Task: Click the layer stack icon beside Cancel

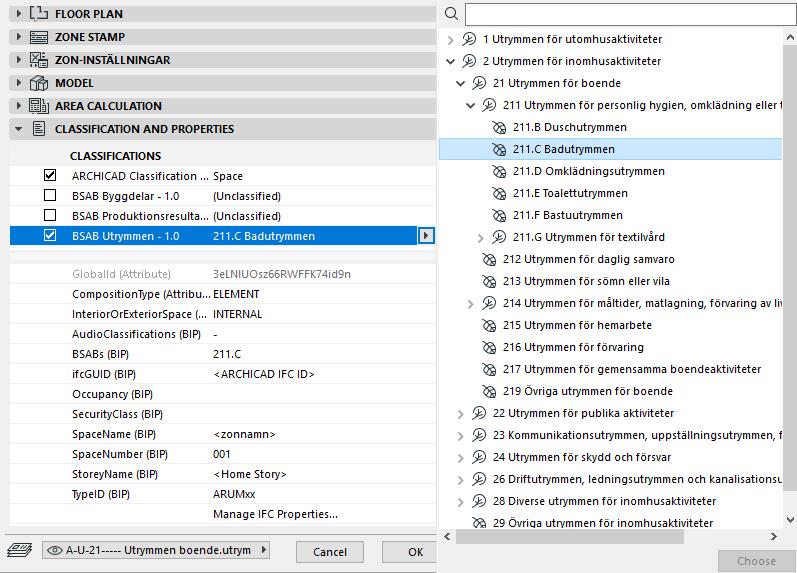Action: point(19,550)
